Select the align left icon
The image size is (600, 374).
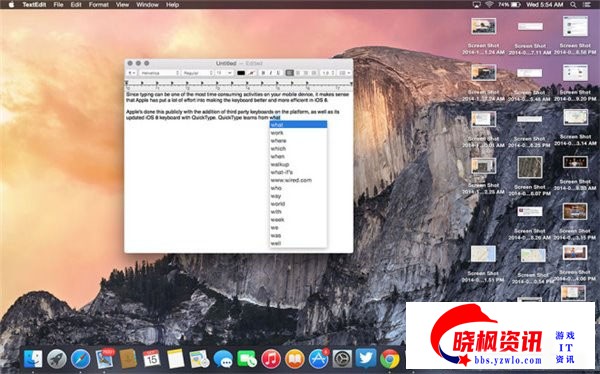coord(290,73)
